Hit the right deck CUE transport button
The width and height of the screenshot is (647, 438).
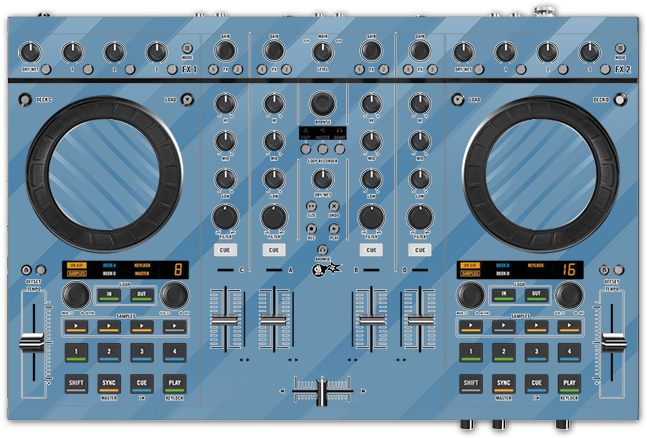tap(536, 382)
